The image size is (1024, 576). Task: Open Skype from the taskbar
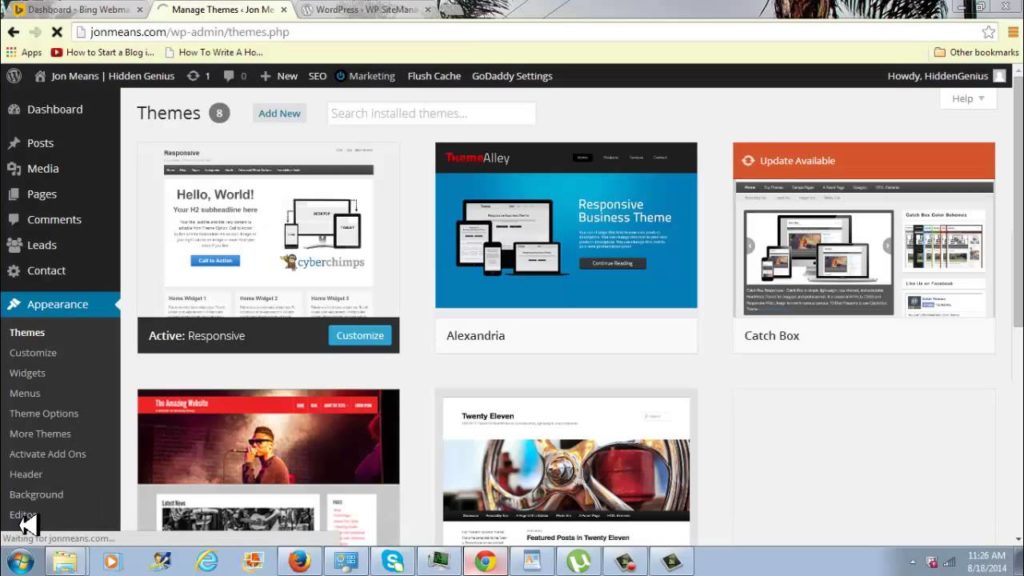tap(392, 562)
